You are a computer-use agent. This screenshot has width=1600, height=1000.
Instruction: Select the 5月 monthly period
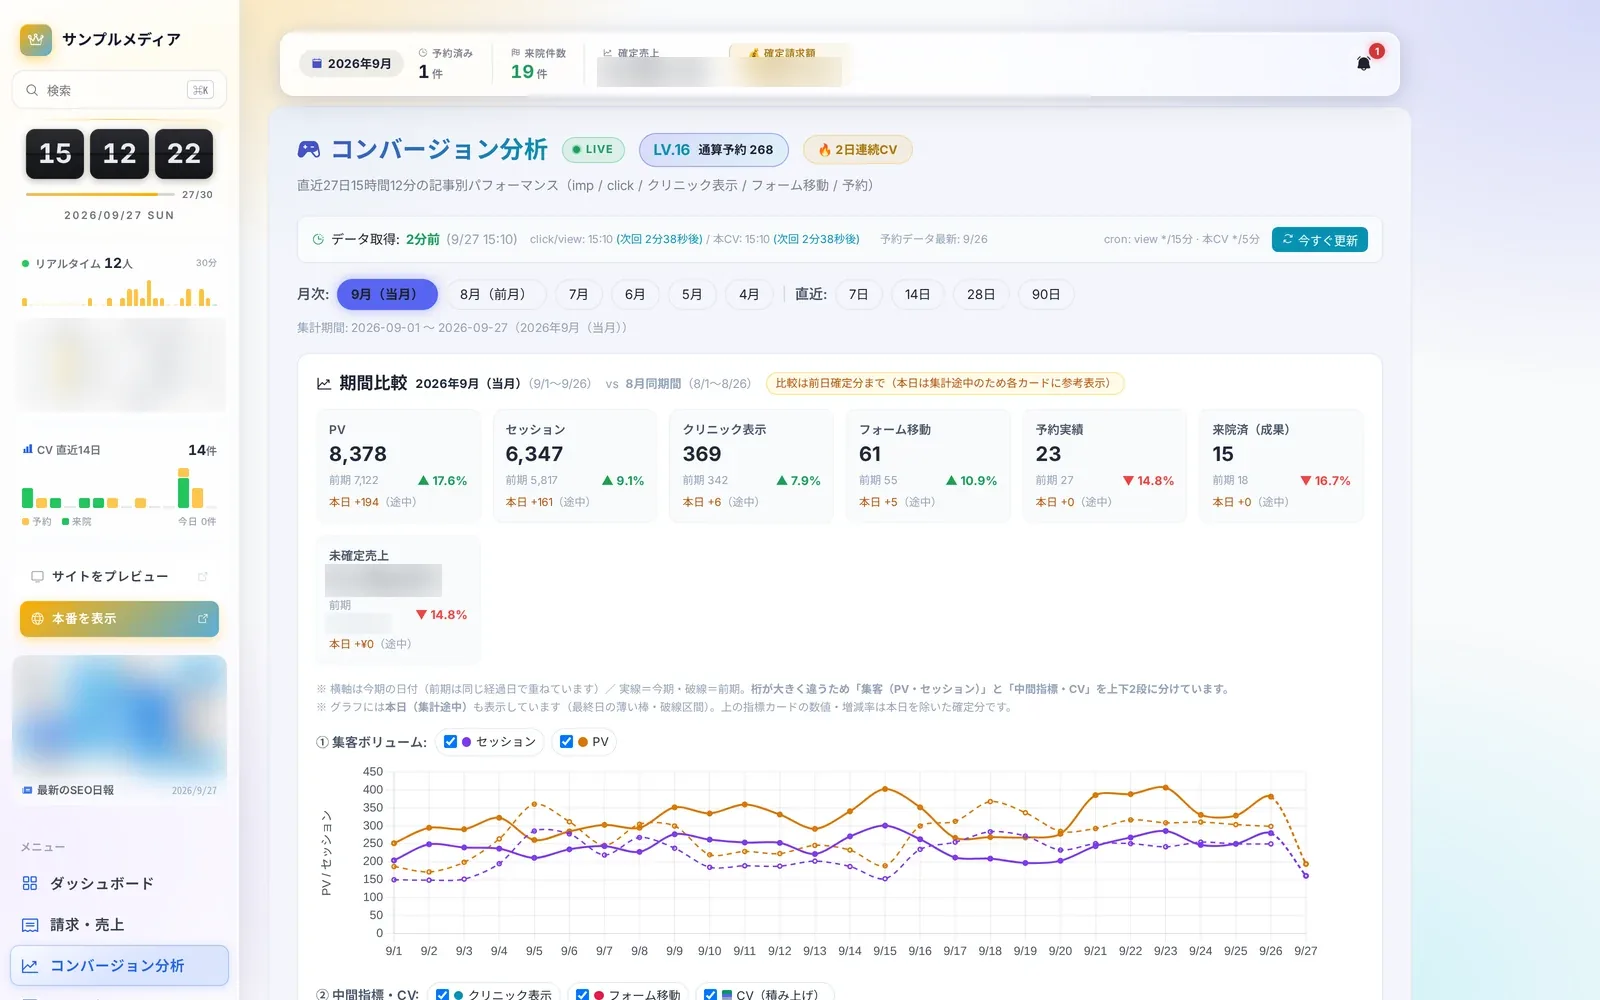[x=692, y=295]
